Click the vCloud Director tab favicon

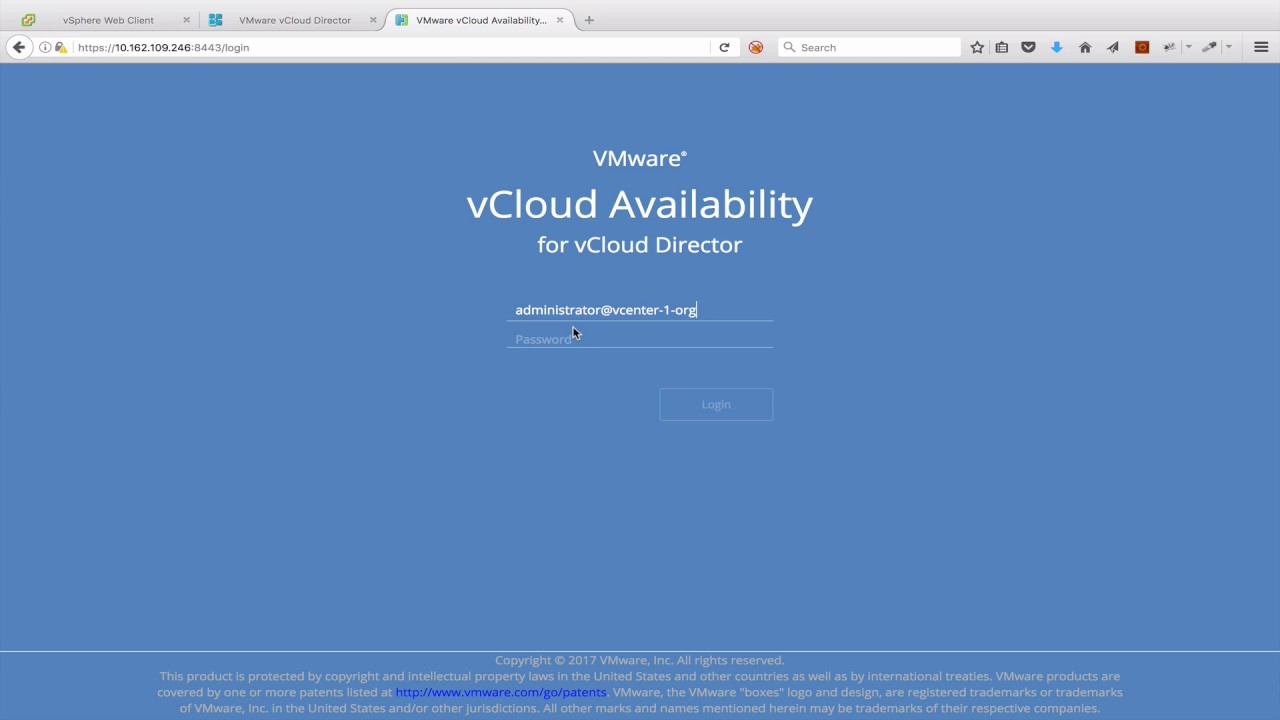[x=215, y=20]
